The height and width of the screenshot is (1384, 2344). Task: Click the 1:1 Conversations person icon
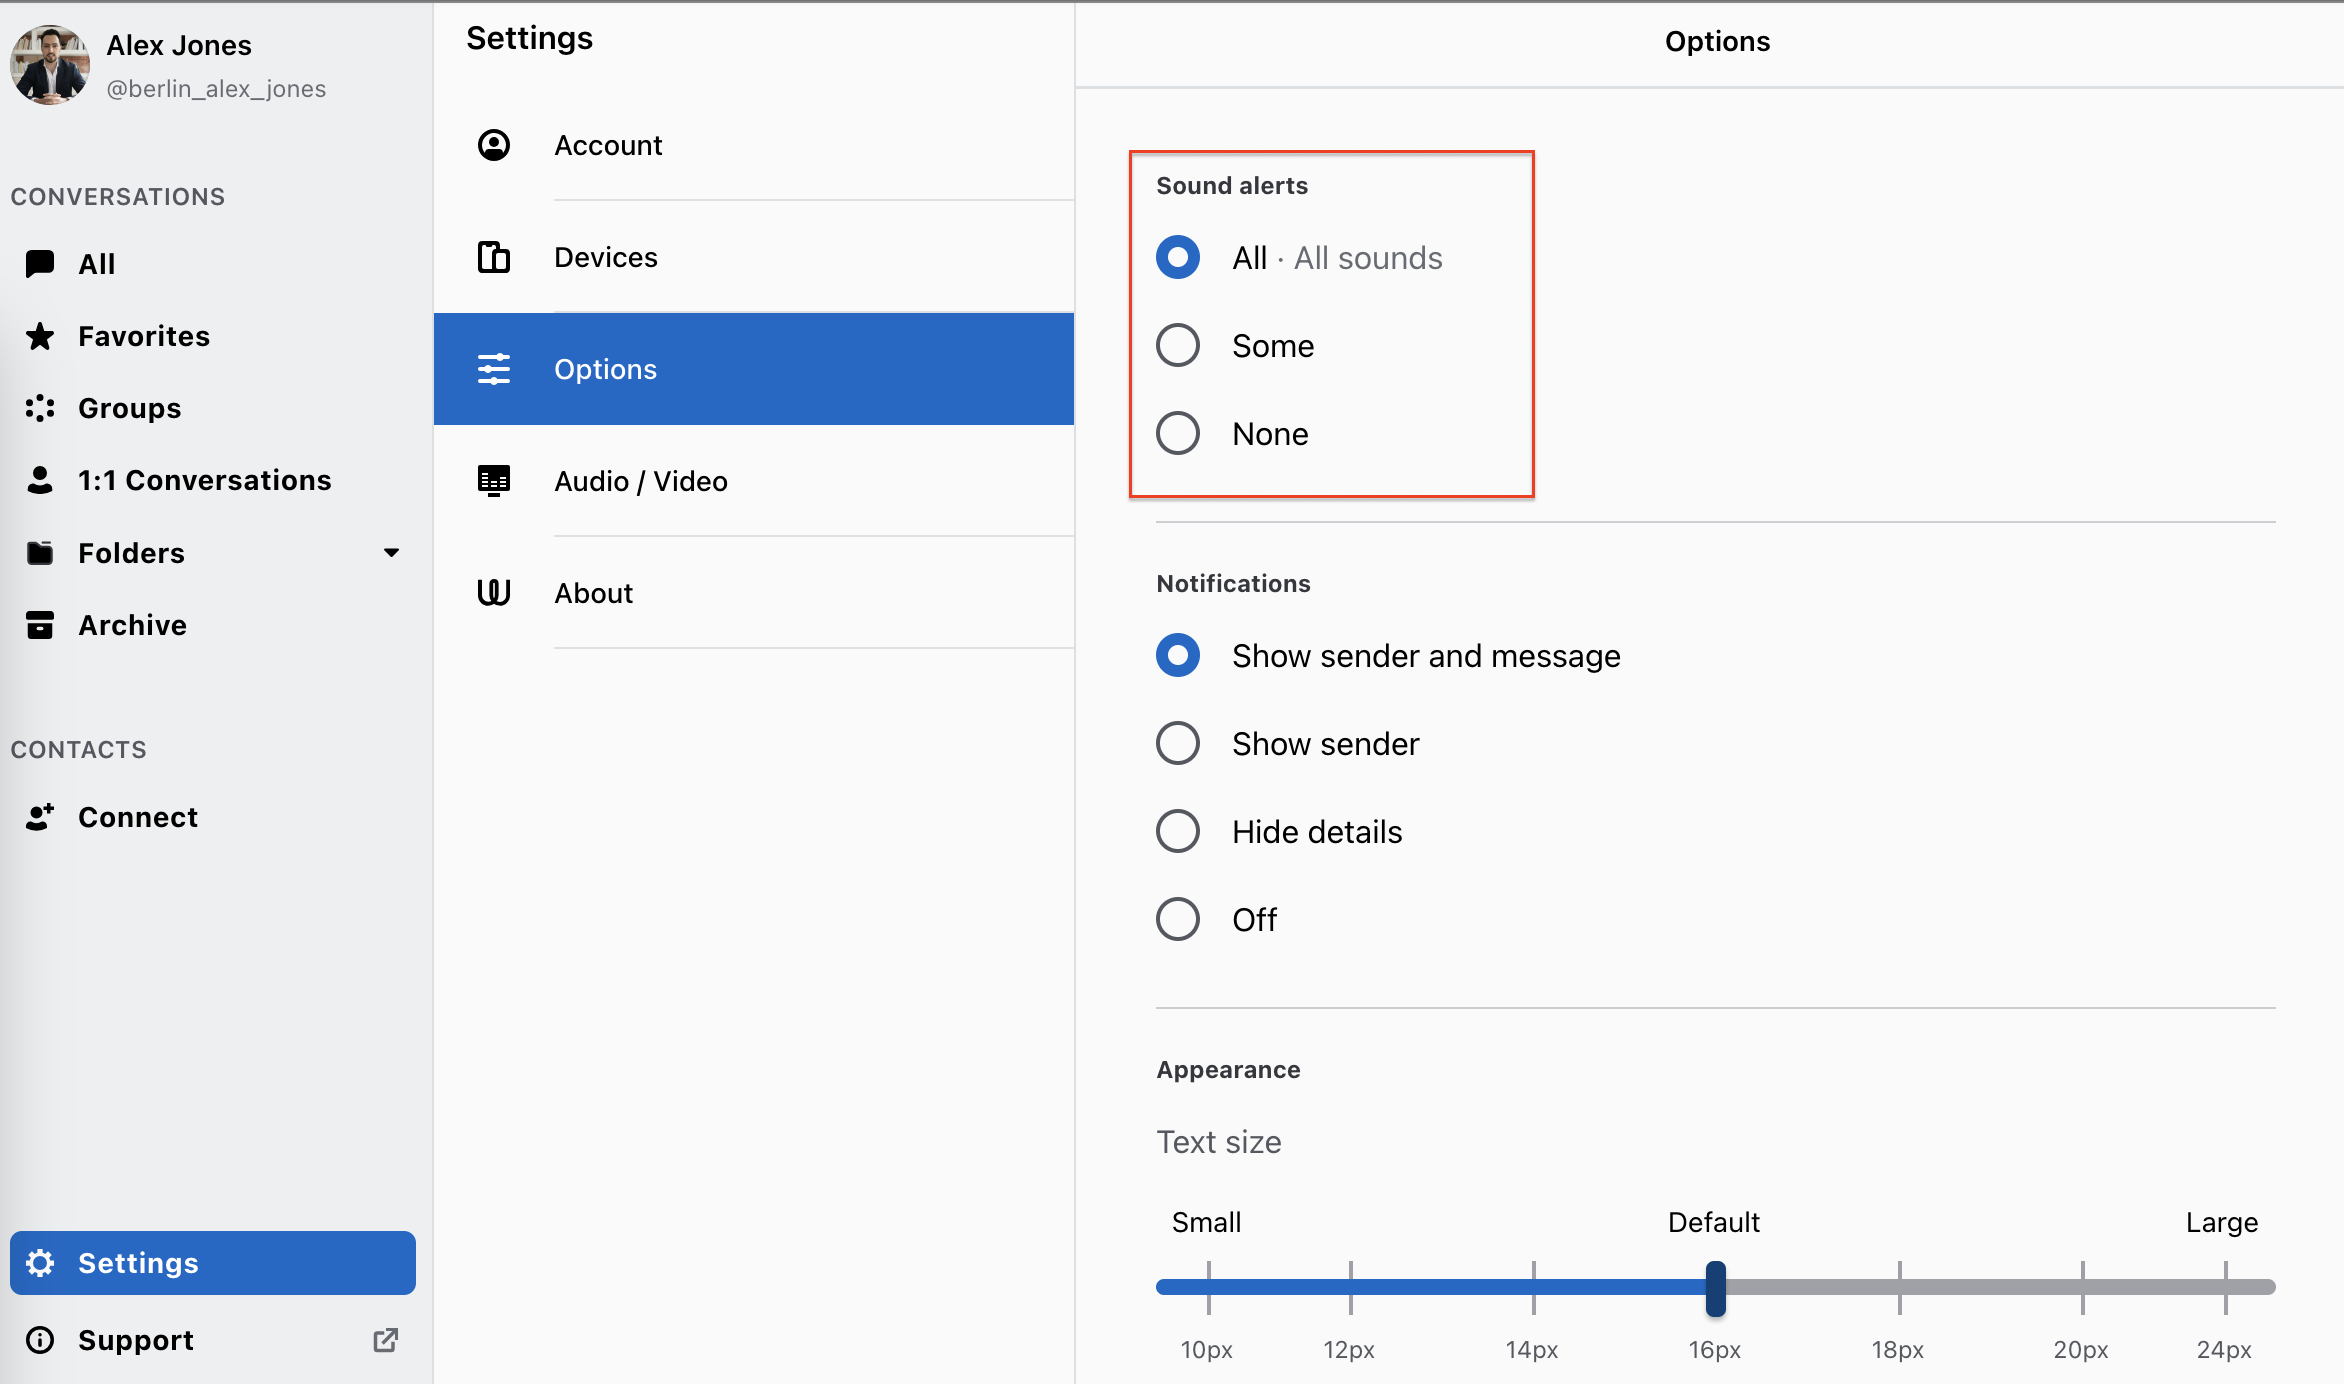pyautogui.click(x=40, y=480)
